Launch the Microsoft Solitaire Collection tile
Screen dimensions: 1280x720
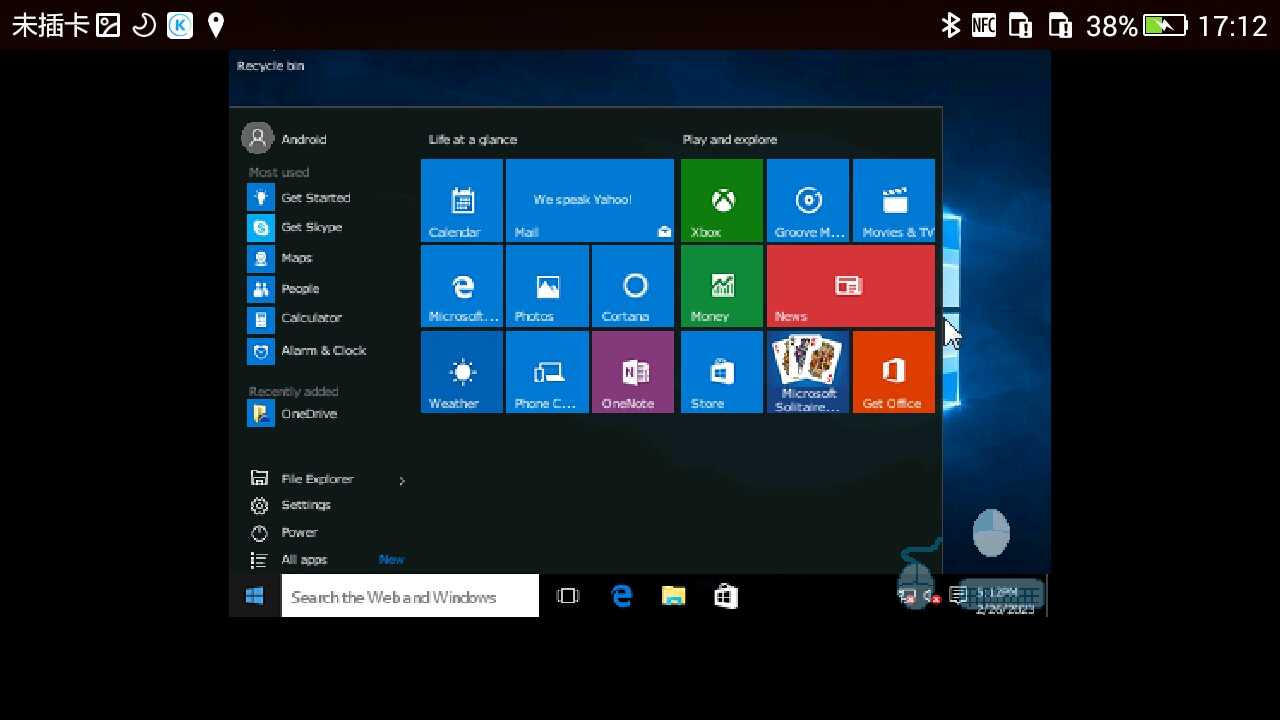(808, 372)
